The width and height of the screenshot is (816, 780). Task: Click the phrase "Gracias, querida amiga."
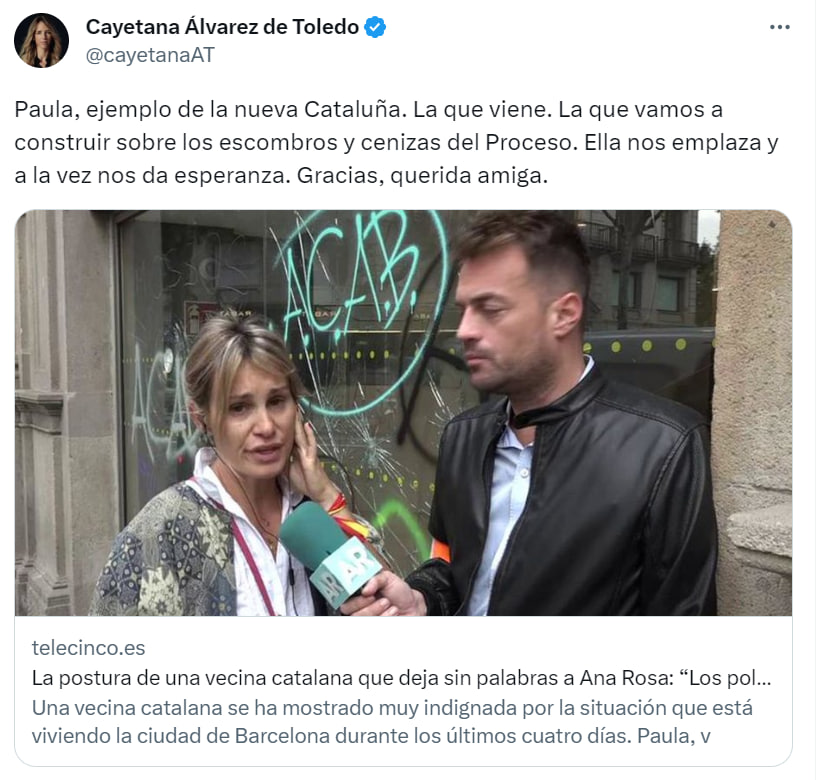[x=422, y=176]
